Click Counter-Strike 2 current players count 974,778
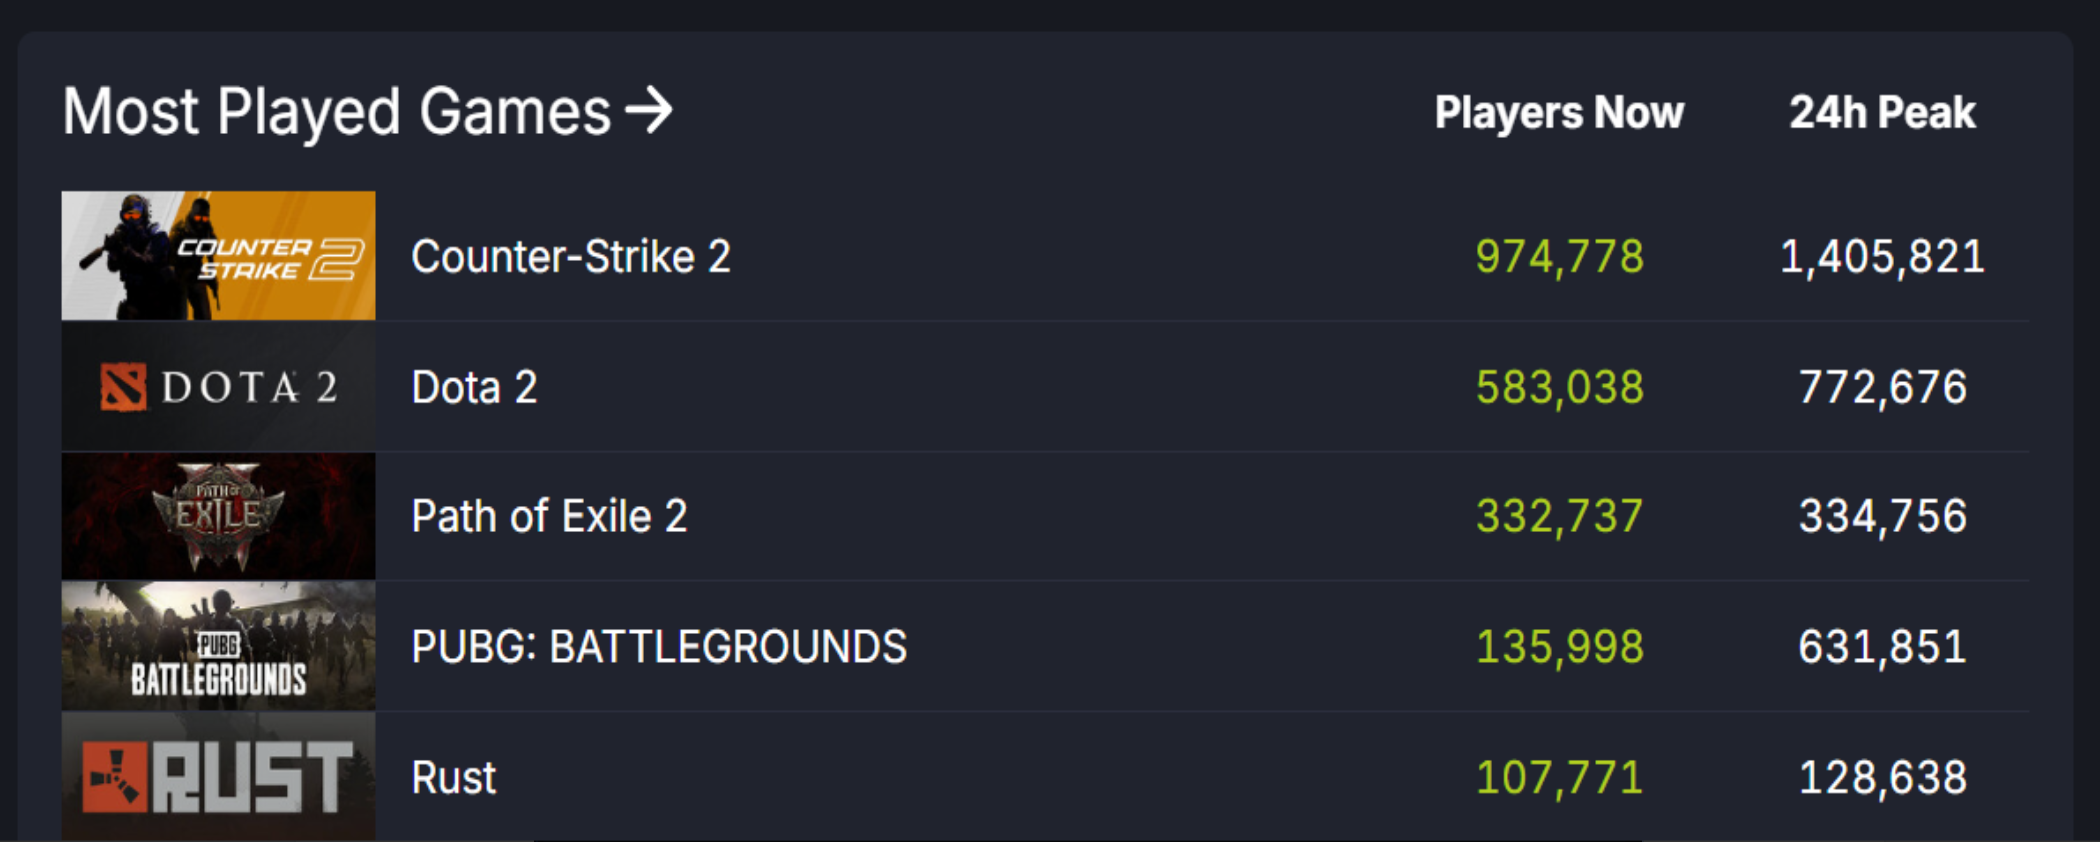 pyautogui.click(x=1559, y=257)
